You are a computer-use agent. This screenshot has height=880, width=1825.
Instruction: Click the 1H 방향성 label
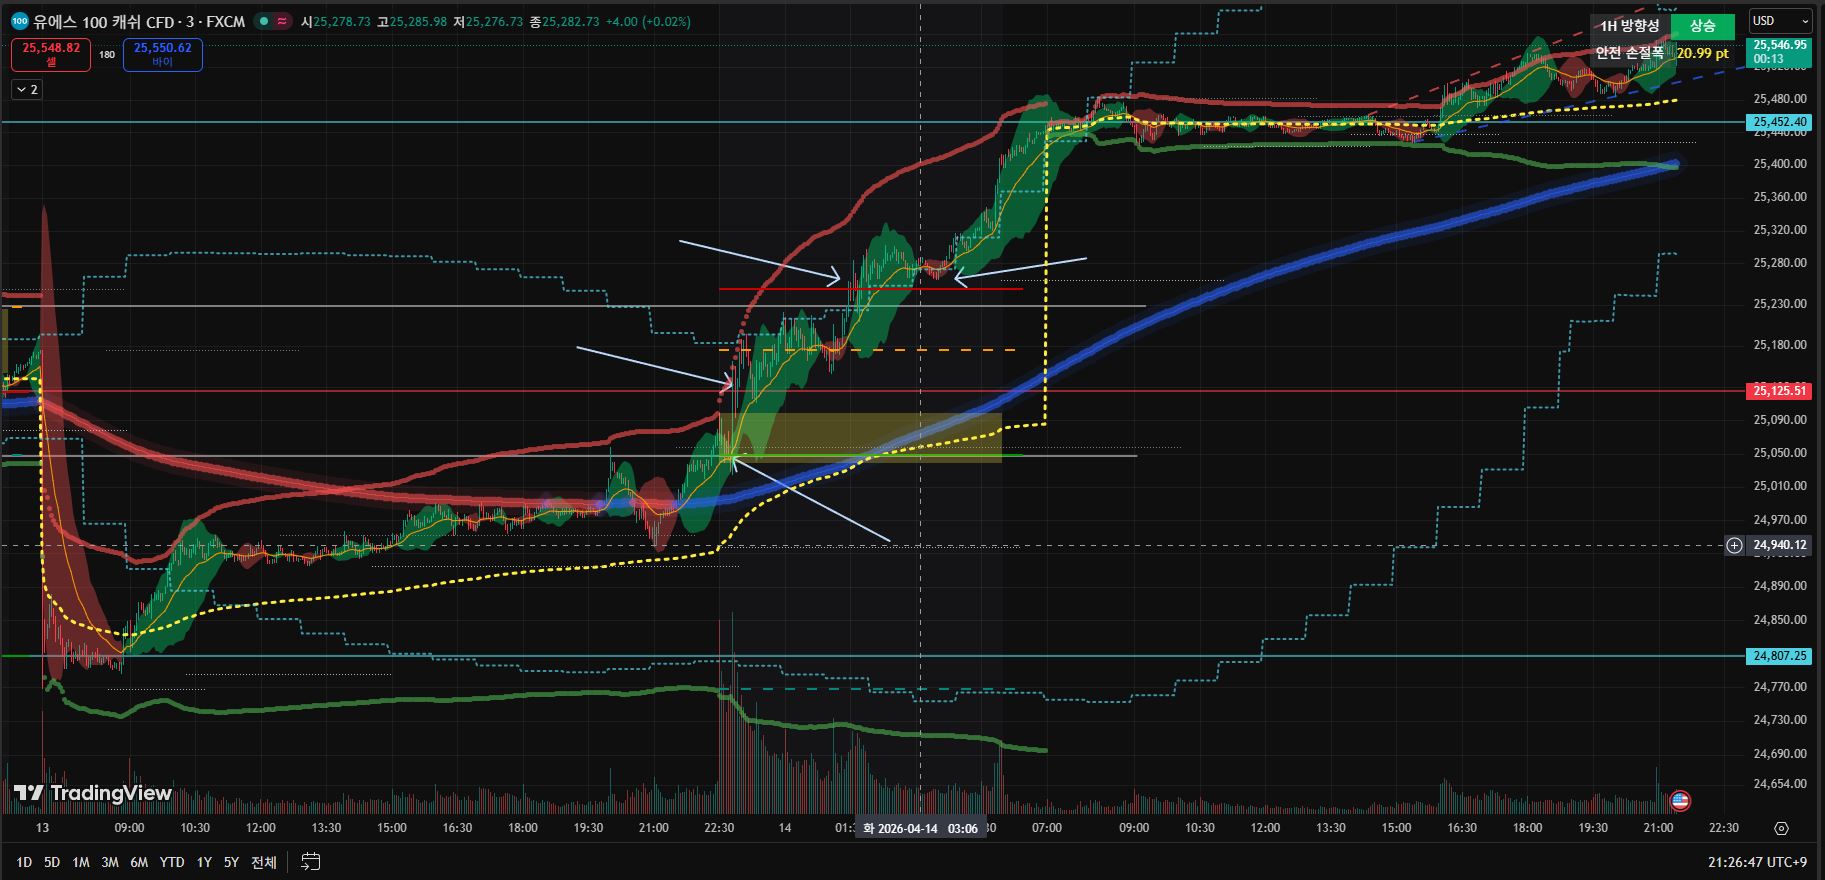coord(1629,26)
